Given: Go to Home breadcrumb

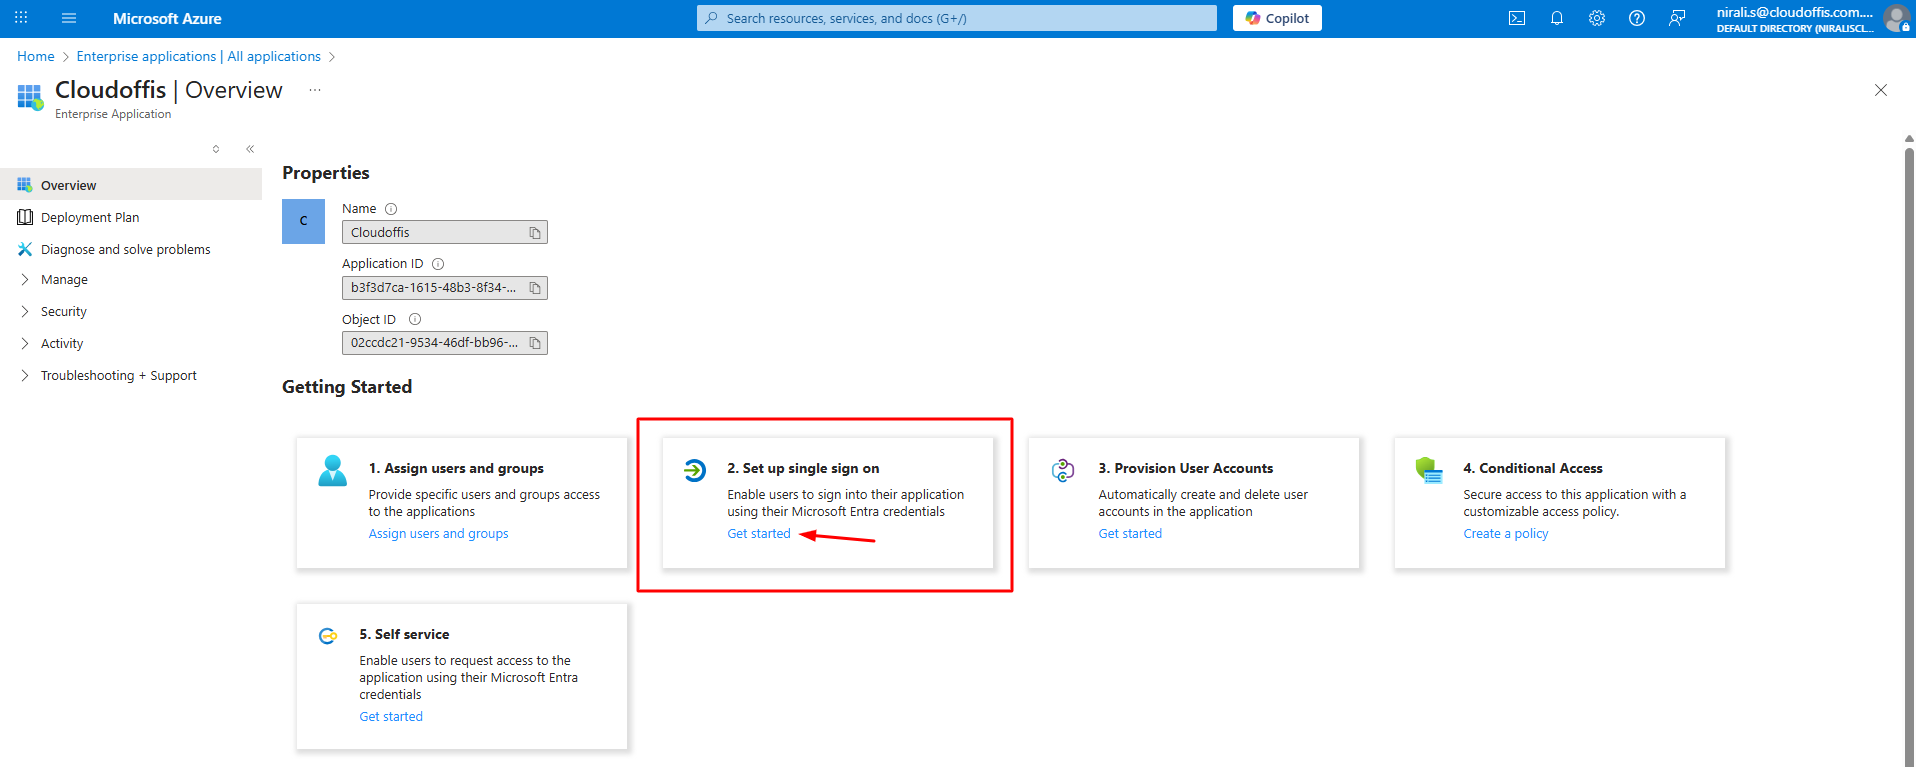Looking at the screenshot, I should pyautogui.click(x=36, y=56).
